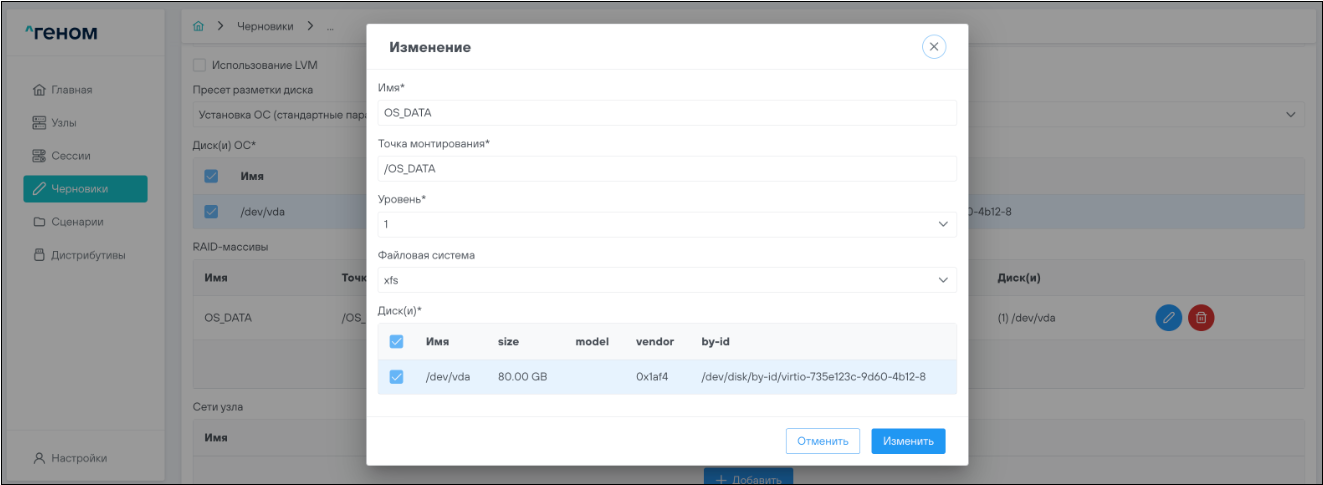
Task: Expand the Уровень dropdown
Action: pyautogui.click(x=667, y=224)
